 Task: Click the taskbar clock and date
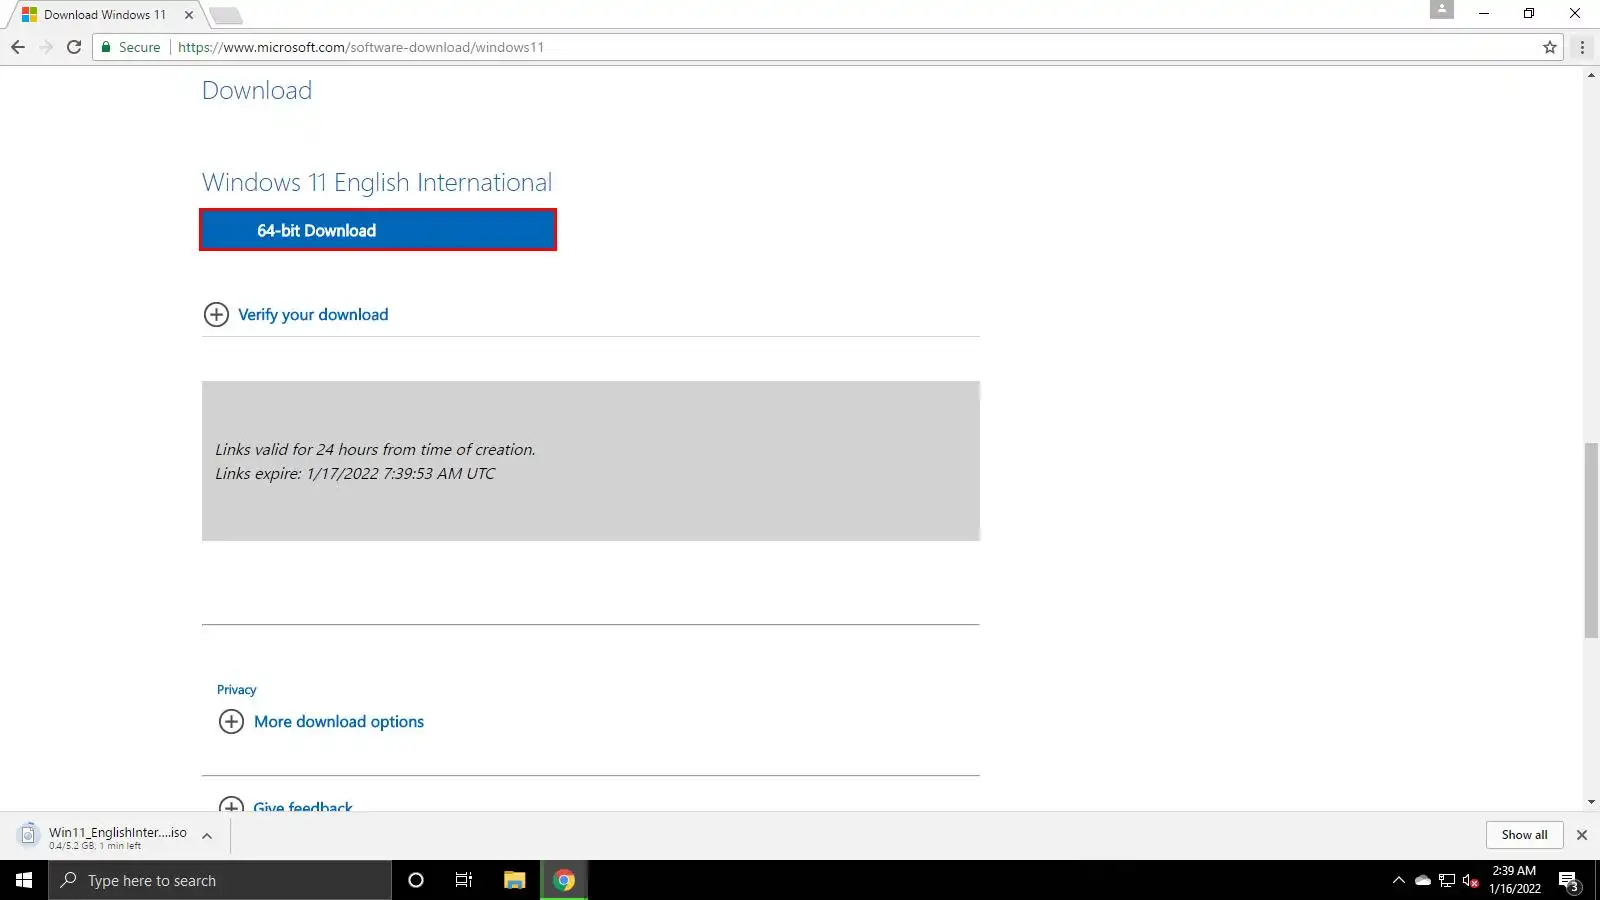(x=1515, y=880)
